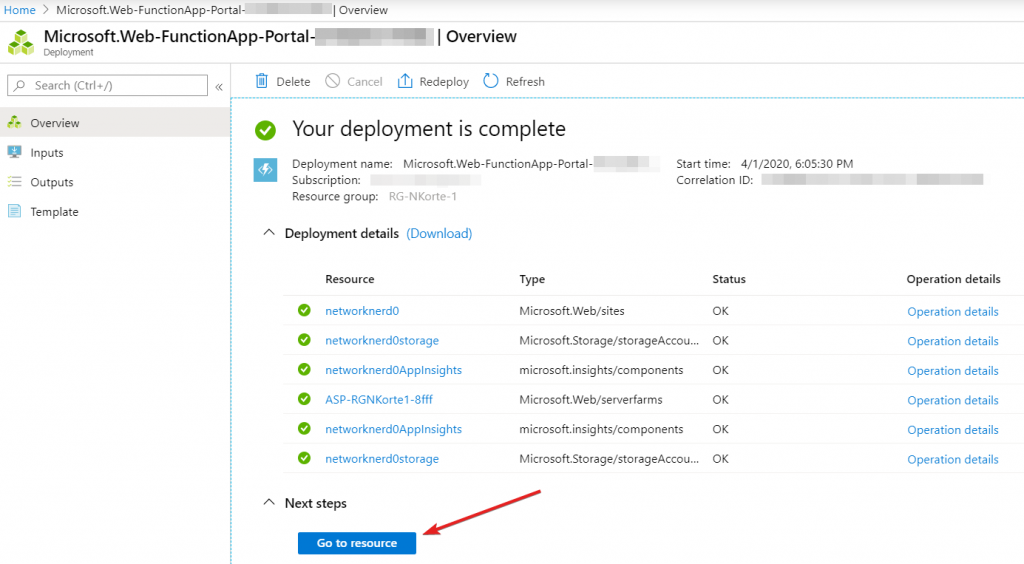
Task: Click the Operation details column header
Action: click(953, 279)
